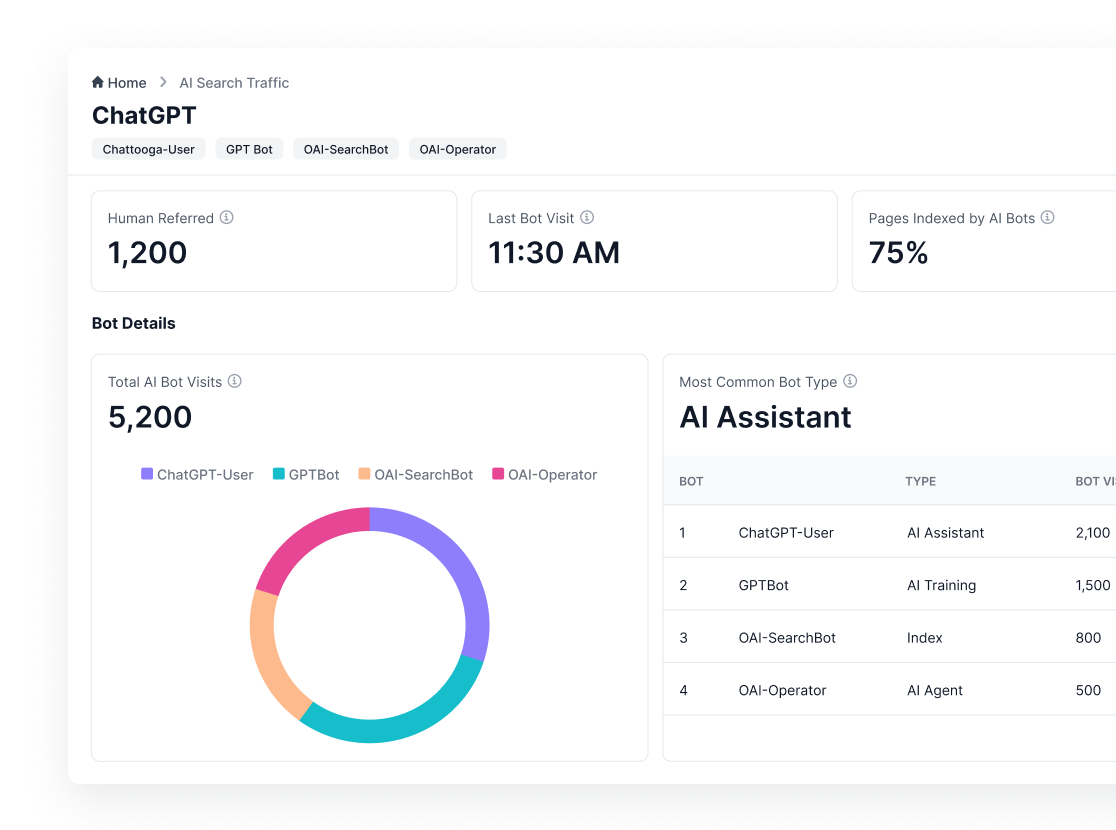The height and width of the screenshot is (830, 1116).
Task: Click the AI Assistant large heading
Action: tap(765, 417)
